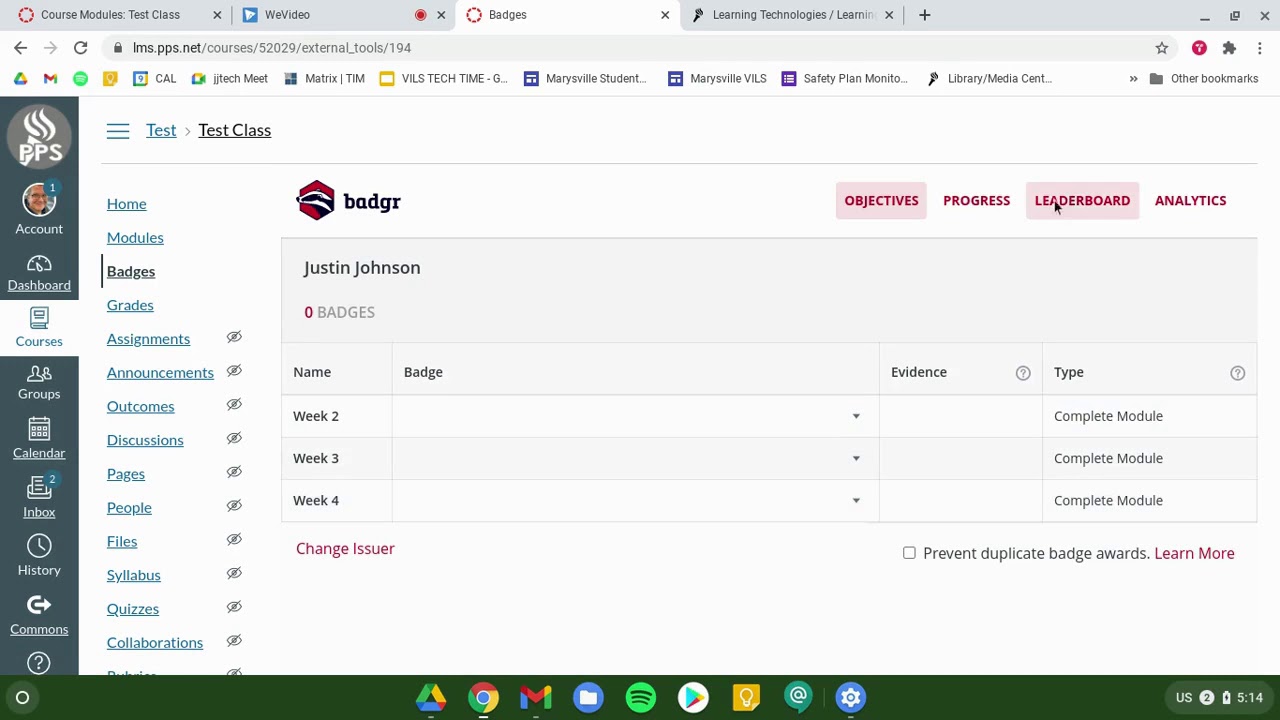This screenshot has height=720, width=1280.
Task: Toggle visibility icon beside Discussions
Action: [234, 439]
